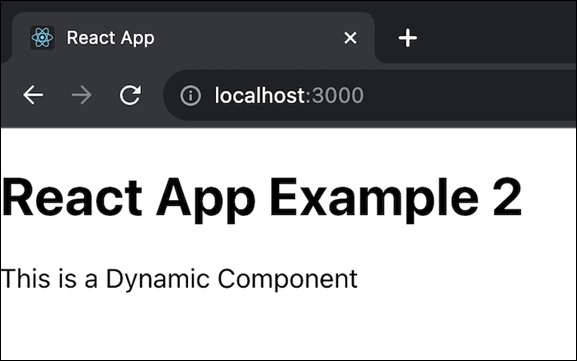The width and height of the screenshot is (577, 361).
Task: Reload the localhost page
Action: coord(130,95)
